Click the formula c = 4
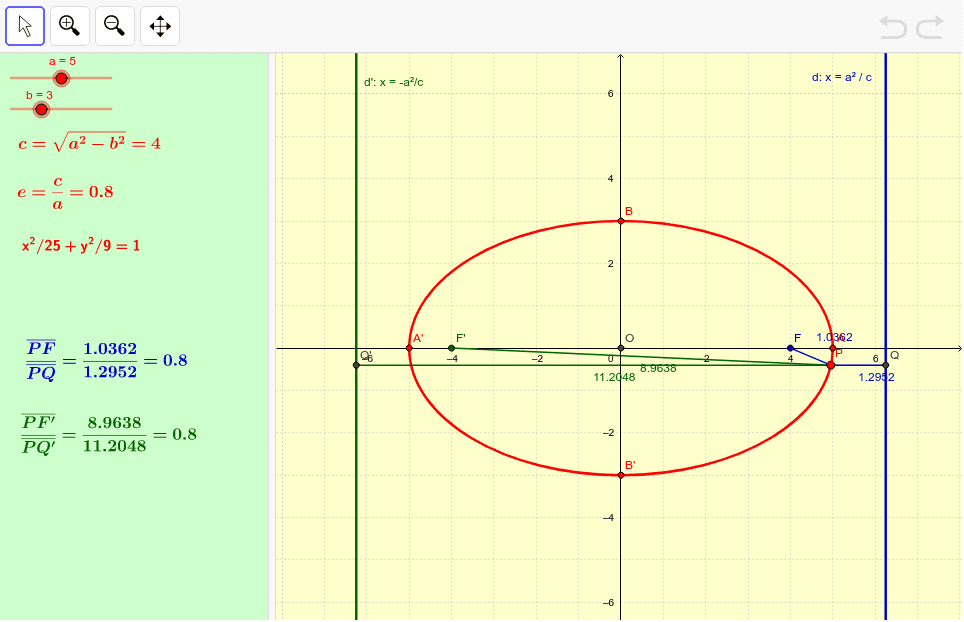Screen dimensions: 964x622 [89, 143]
